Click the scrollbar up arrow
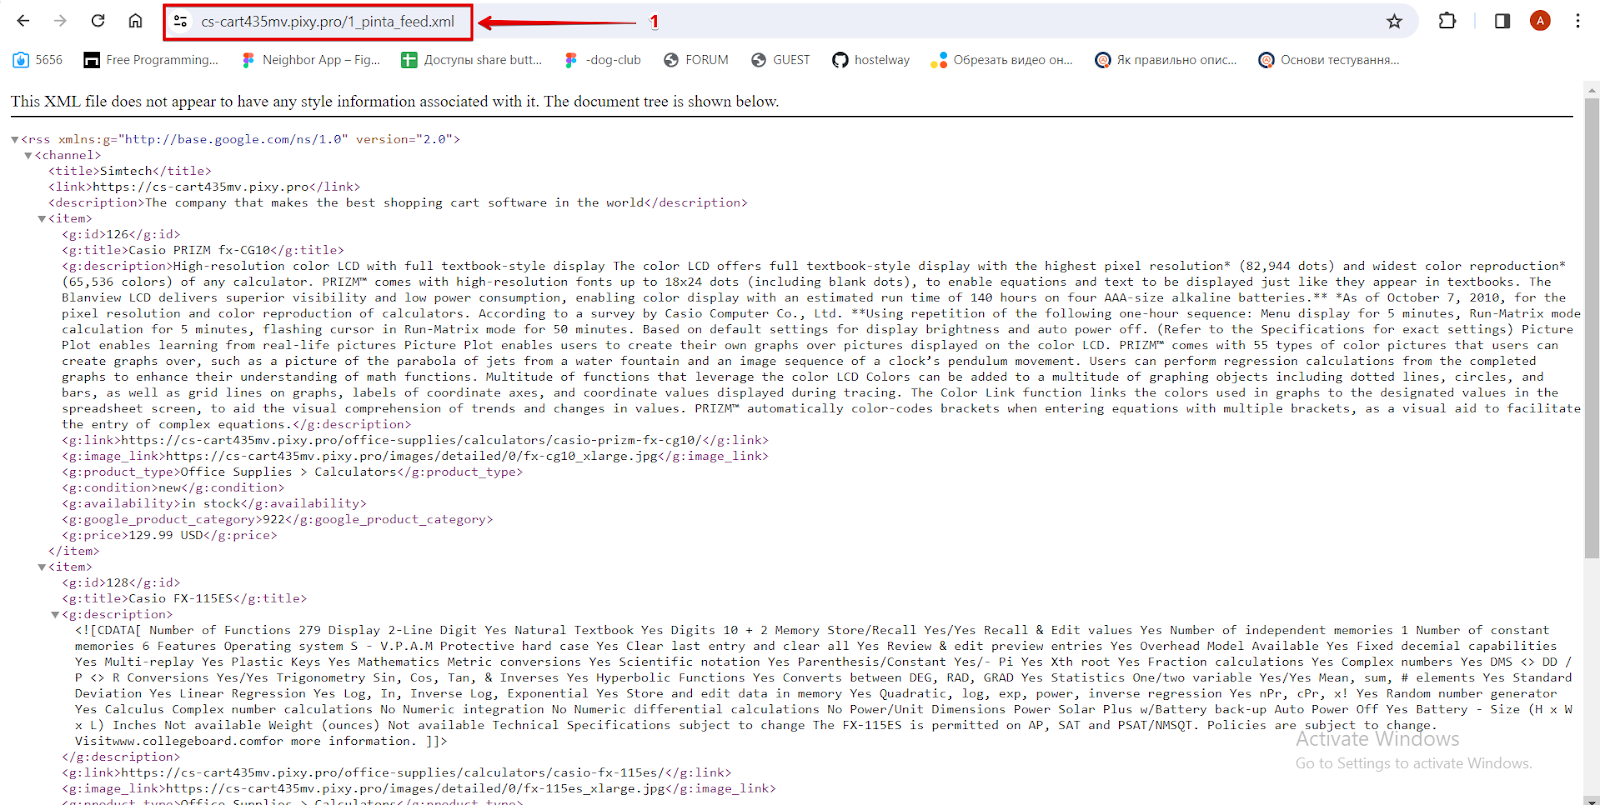 click(x=1592, y=89)
